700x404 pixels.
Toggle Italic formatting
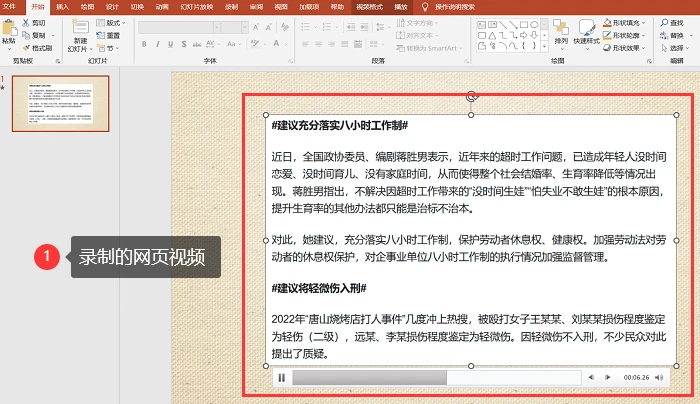(157, 44)
